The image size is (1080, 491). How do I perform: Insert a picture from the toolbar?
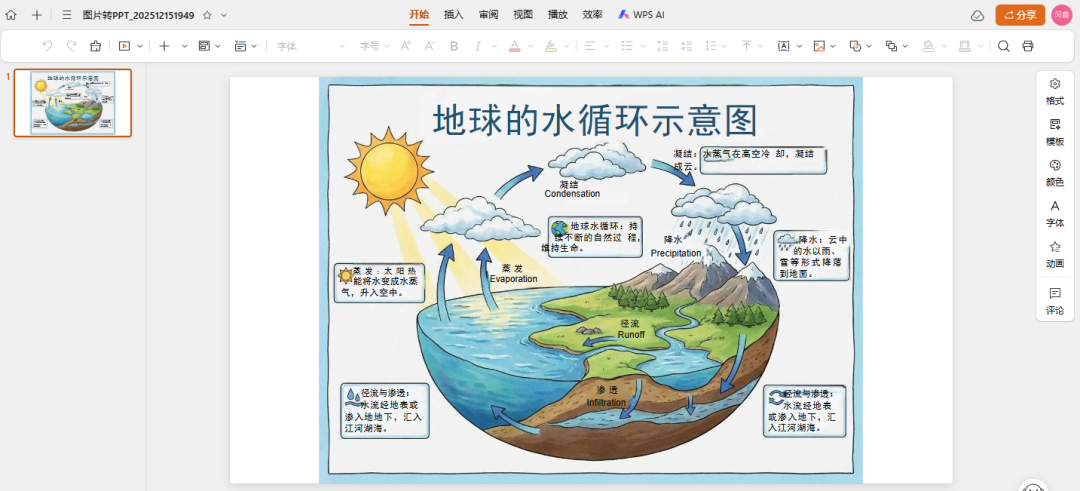819,46
